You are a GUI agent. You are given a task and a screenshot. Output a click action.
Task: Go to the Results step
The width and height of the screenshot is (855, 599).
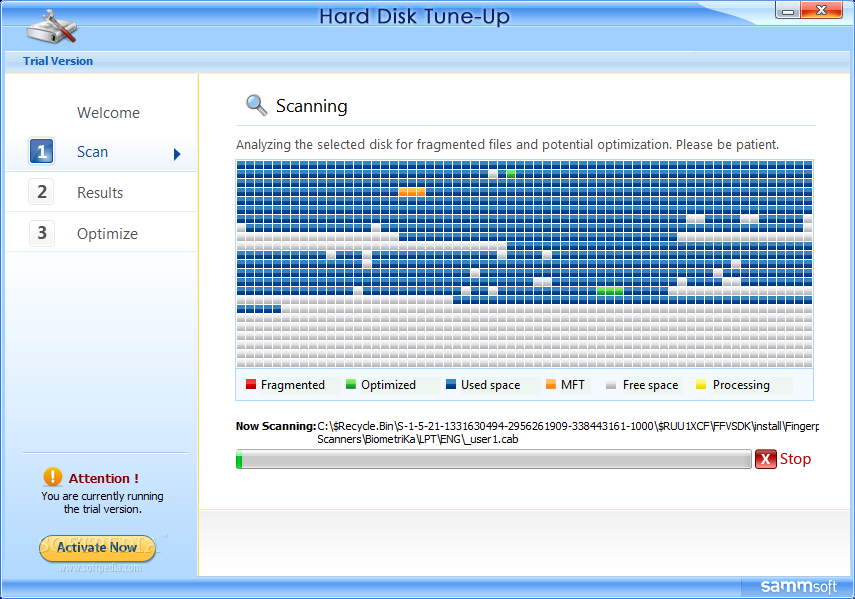coord(101,192)
